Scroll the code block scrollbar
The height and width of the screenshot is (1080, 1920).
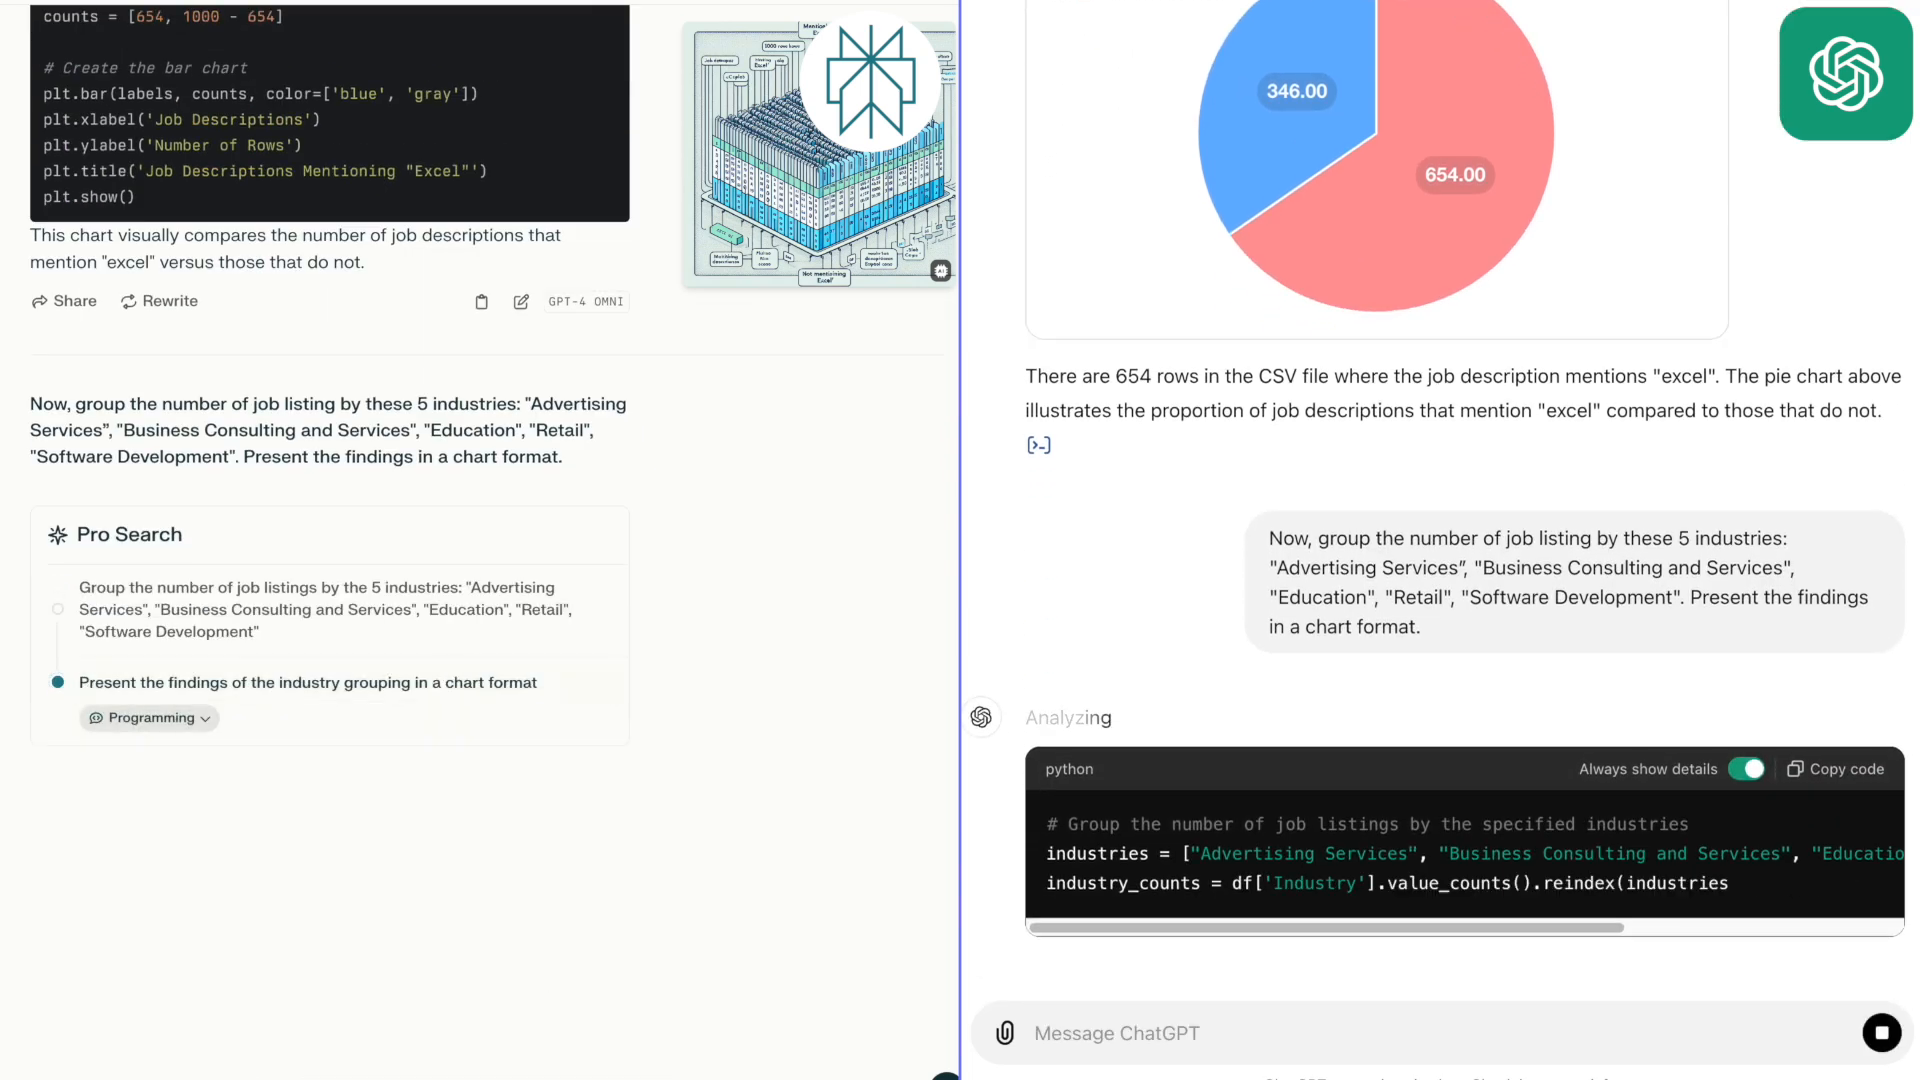tap(1331, 927)
